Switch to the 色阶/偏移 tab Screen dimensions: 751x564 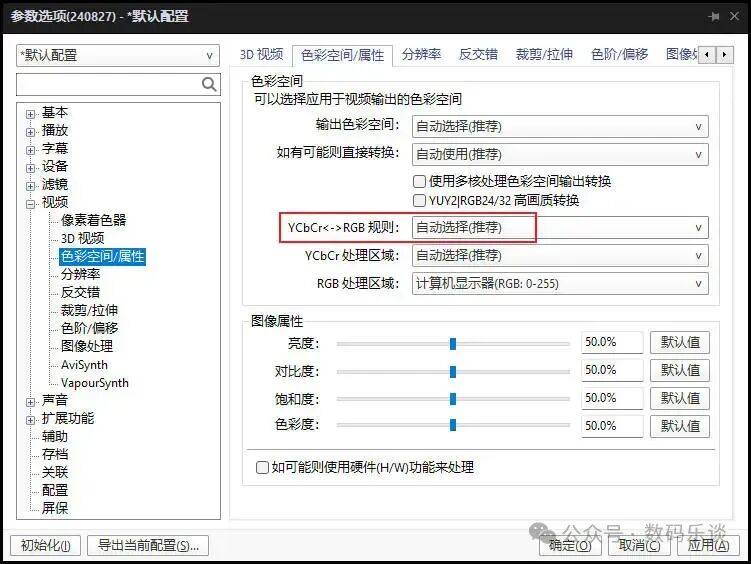click(x=620, y=55)
